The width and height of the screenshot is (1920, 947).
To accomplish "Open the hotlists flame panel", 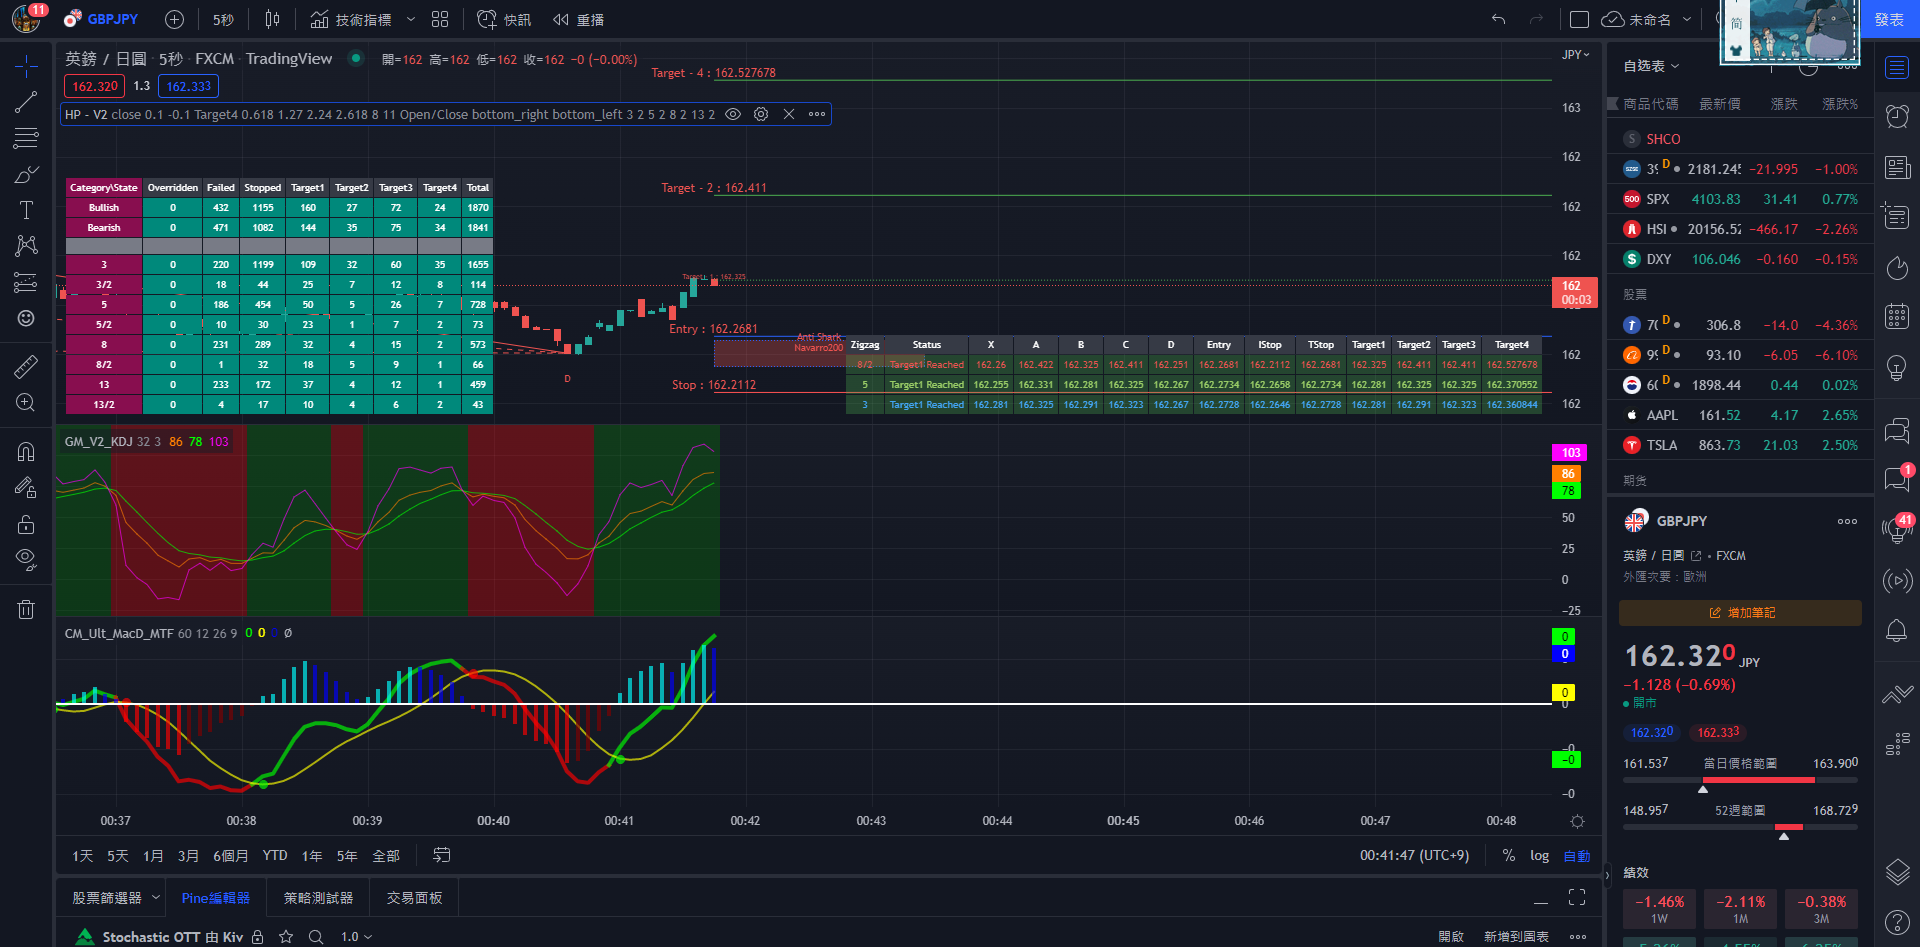I will 1897,268.
